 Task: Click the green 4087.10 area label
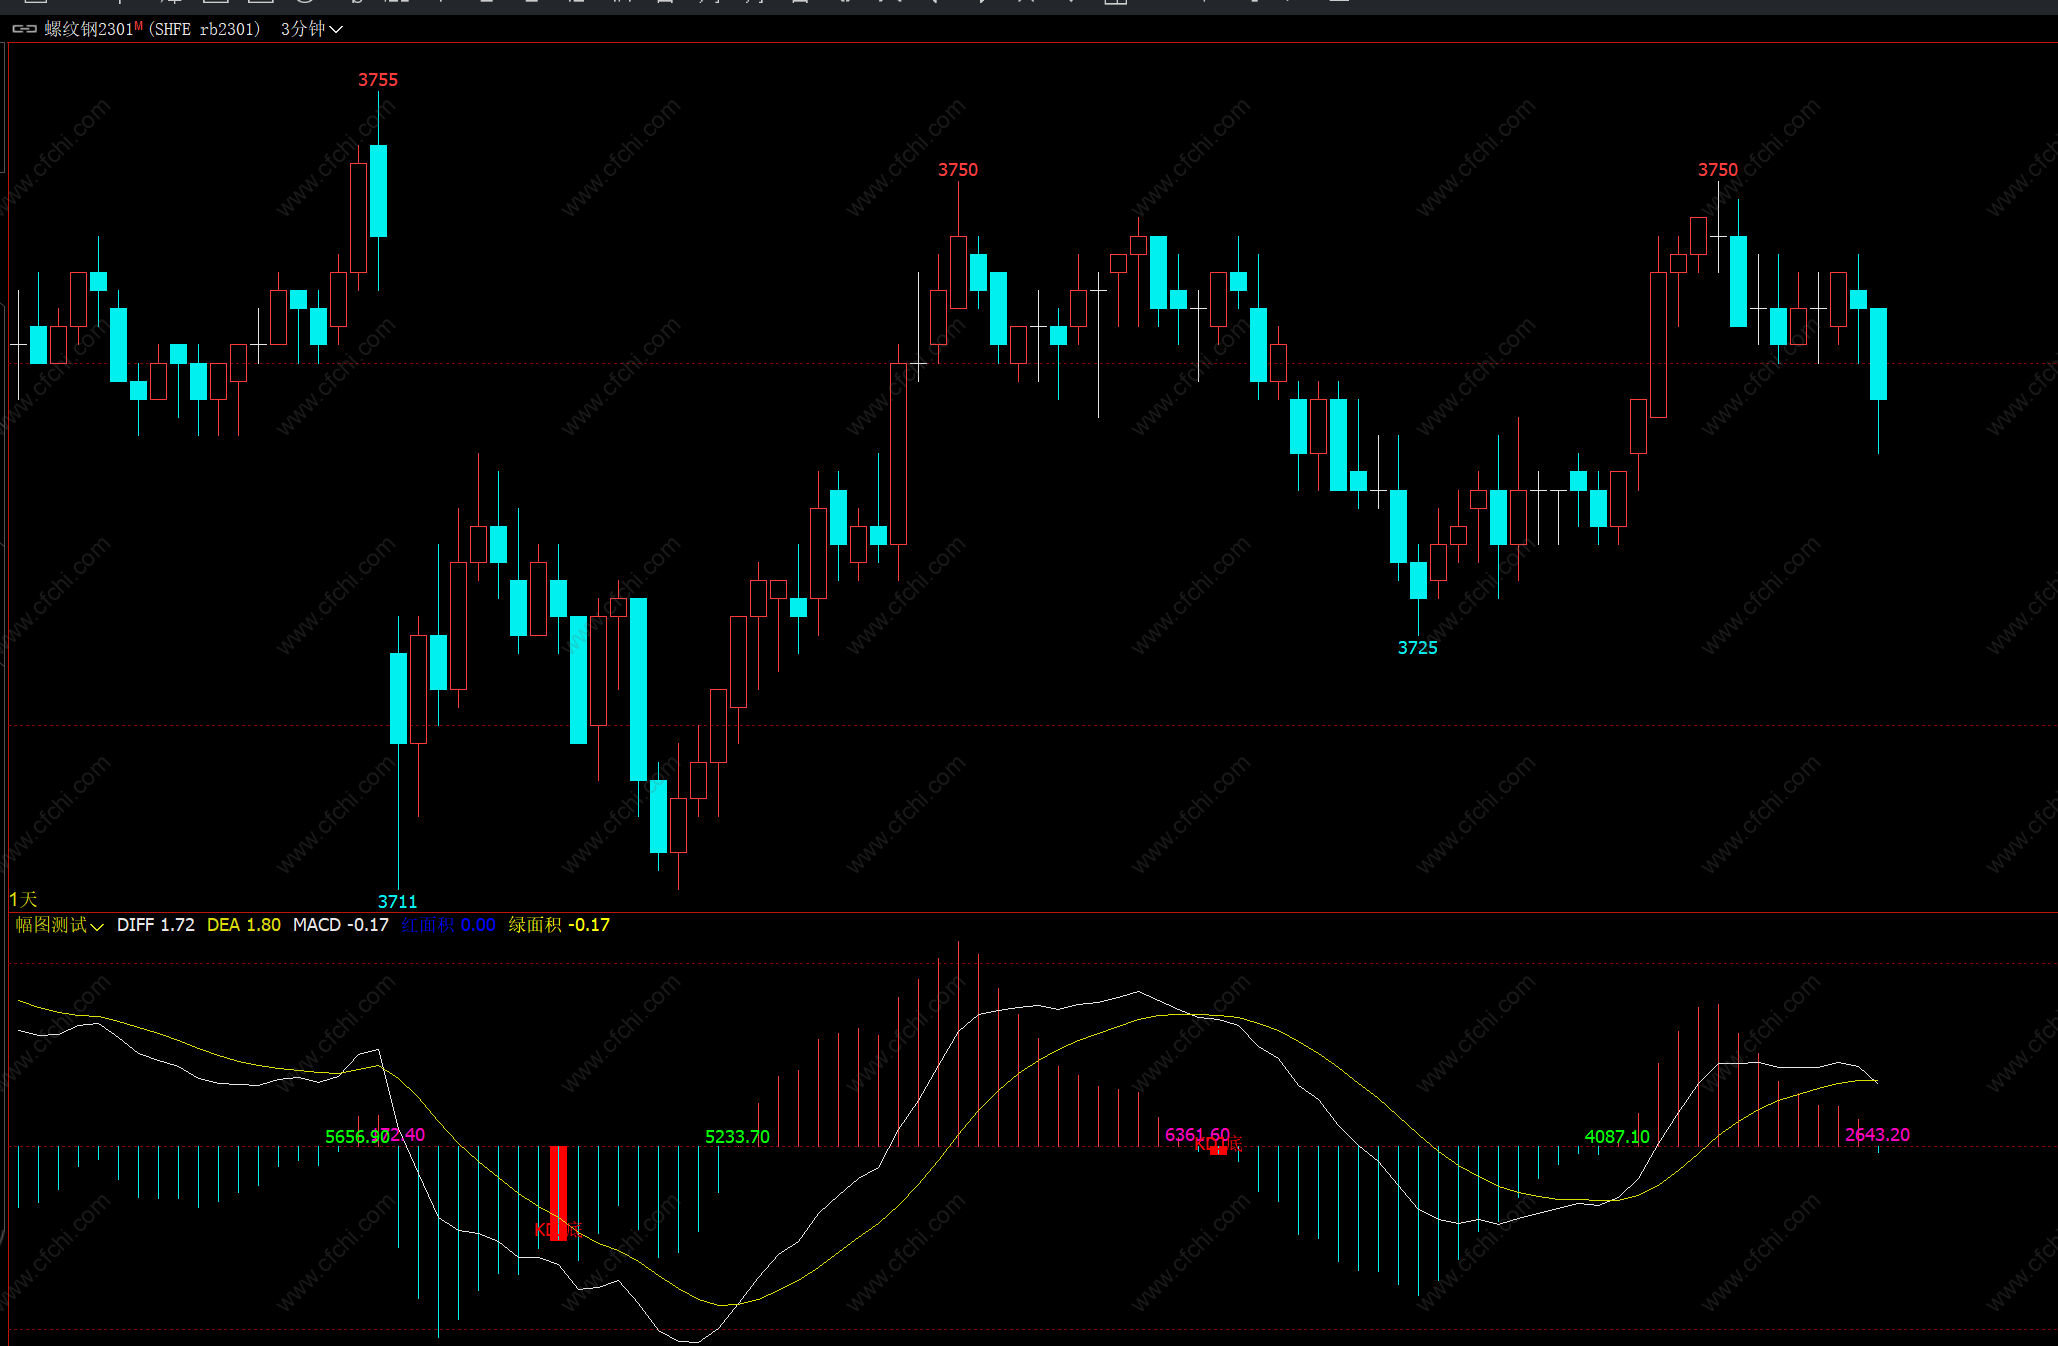[1617, 1137]
